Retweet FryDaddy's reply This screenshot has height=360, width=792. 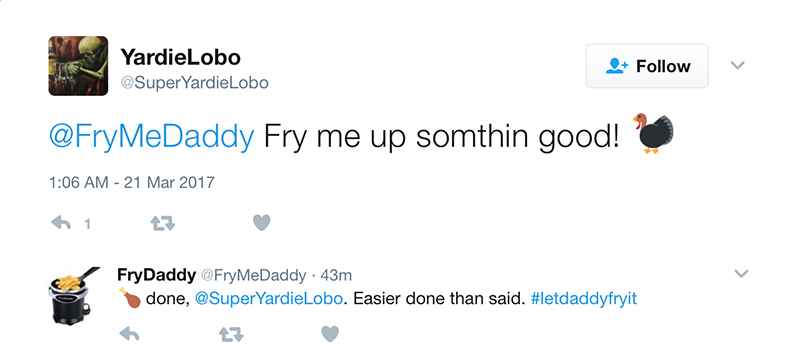(x=231, y=334)
